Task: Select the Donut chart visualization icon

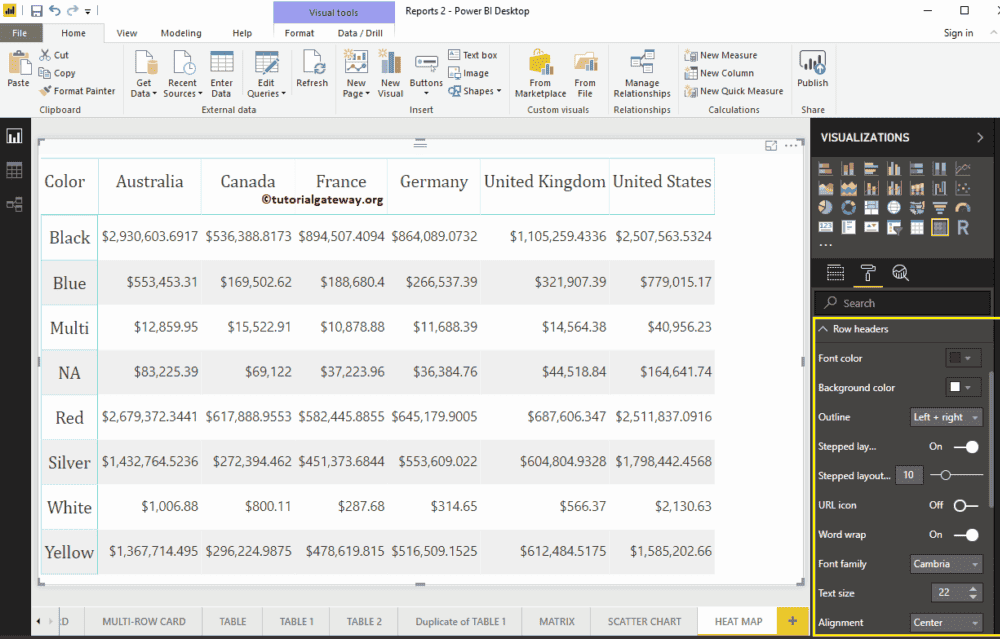Action: 848,207
